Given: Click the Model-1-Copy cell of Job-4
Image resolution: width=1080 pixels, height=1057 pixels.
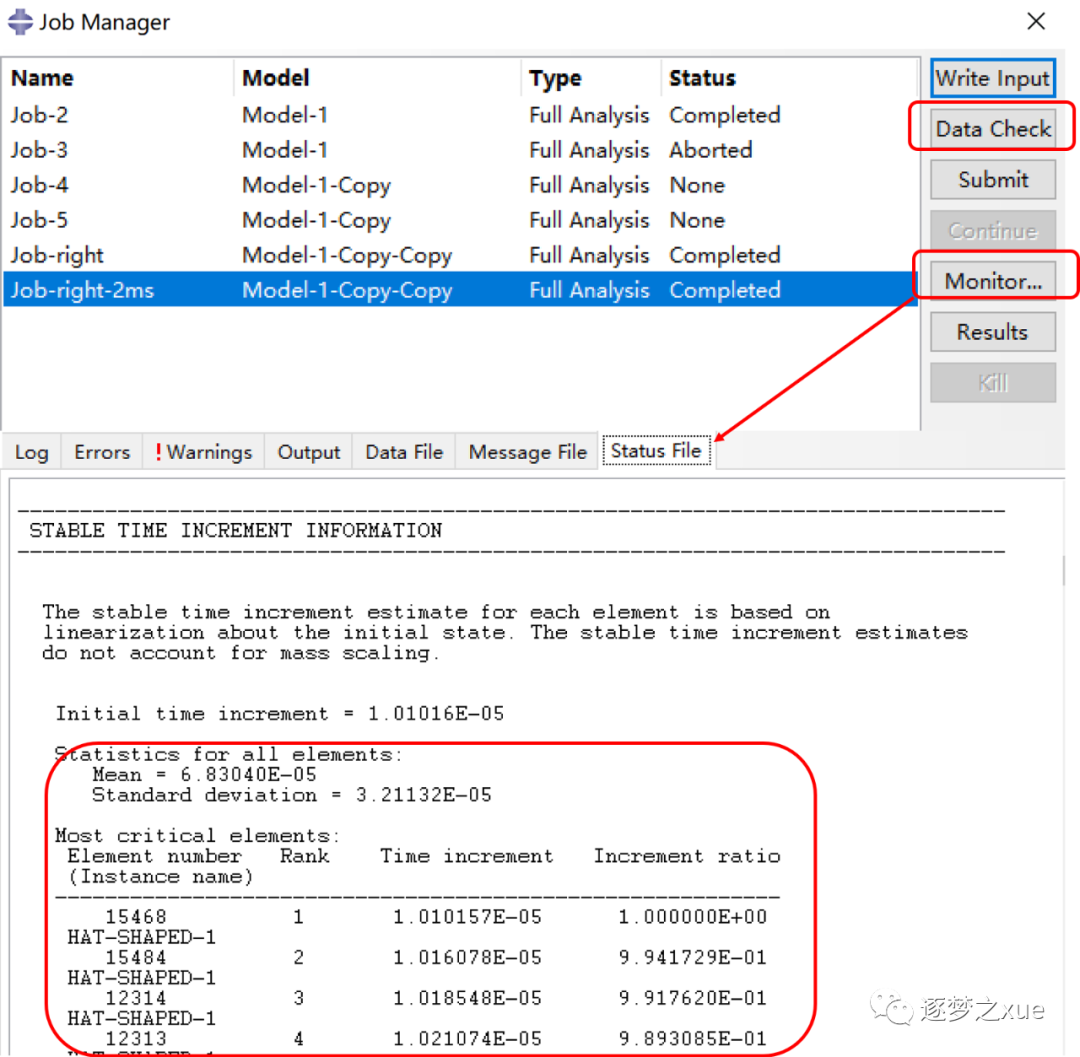Looking at the screenshot, I should click(316, 185).
